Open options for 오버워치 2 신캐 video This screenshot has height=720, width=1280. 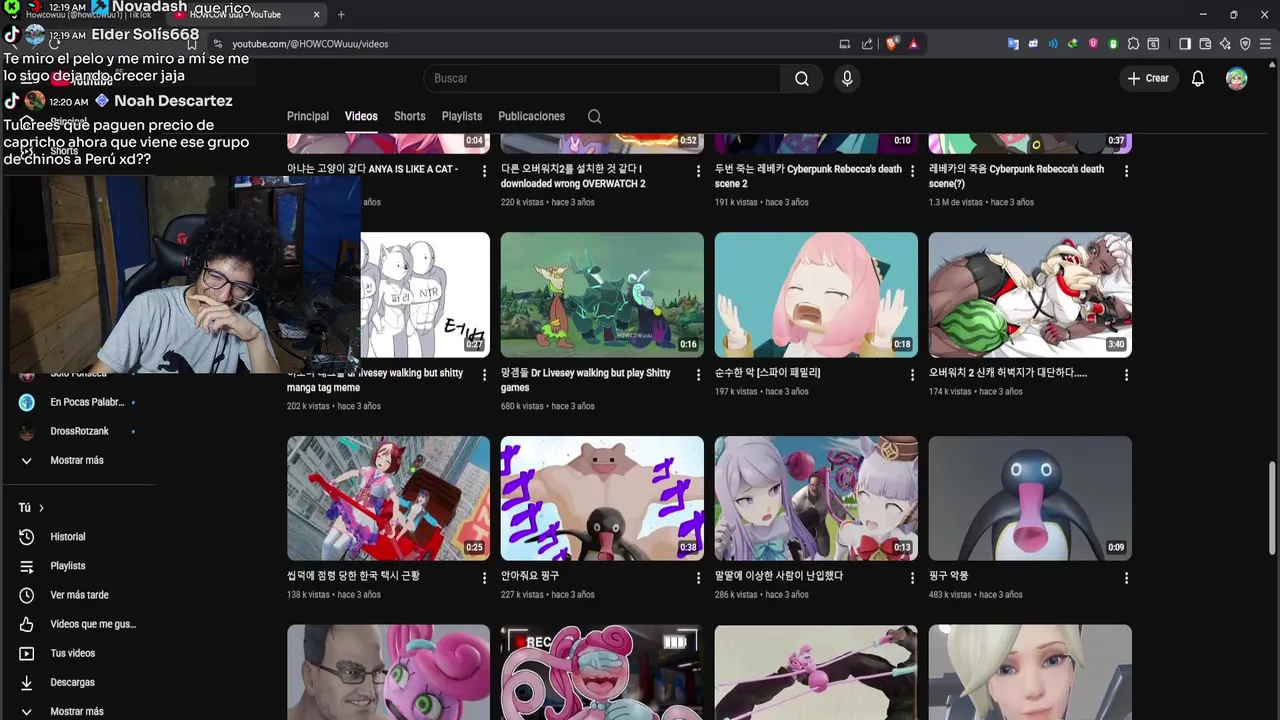(1126, 375)
